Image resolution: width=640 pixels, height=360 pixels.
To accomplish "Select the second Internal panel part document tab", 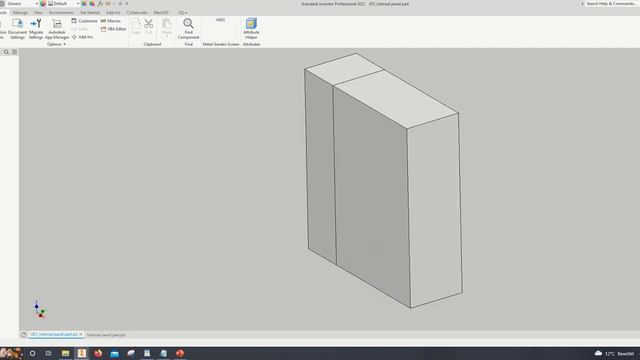I will pyautogui.click(x=106, y=335).
